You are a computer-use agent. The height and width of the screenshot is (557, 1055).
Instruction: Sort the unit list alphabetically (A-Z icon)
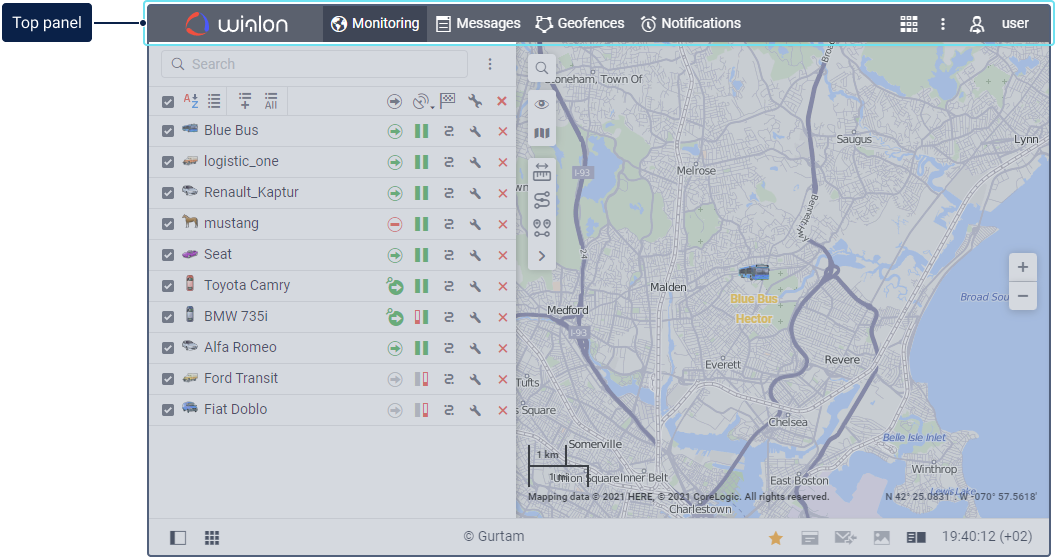tap(191, 101)
